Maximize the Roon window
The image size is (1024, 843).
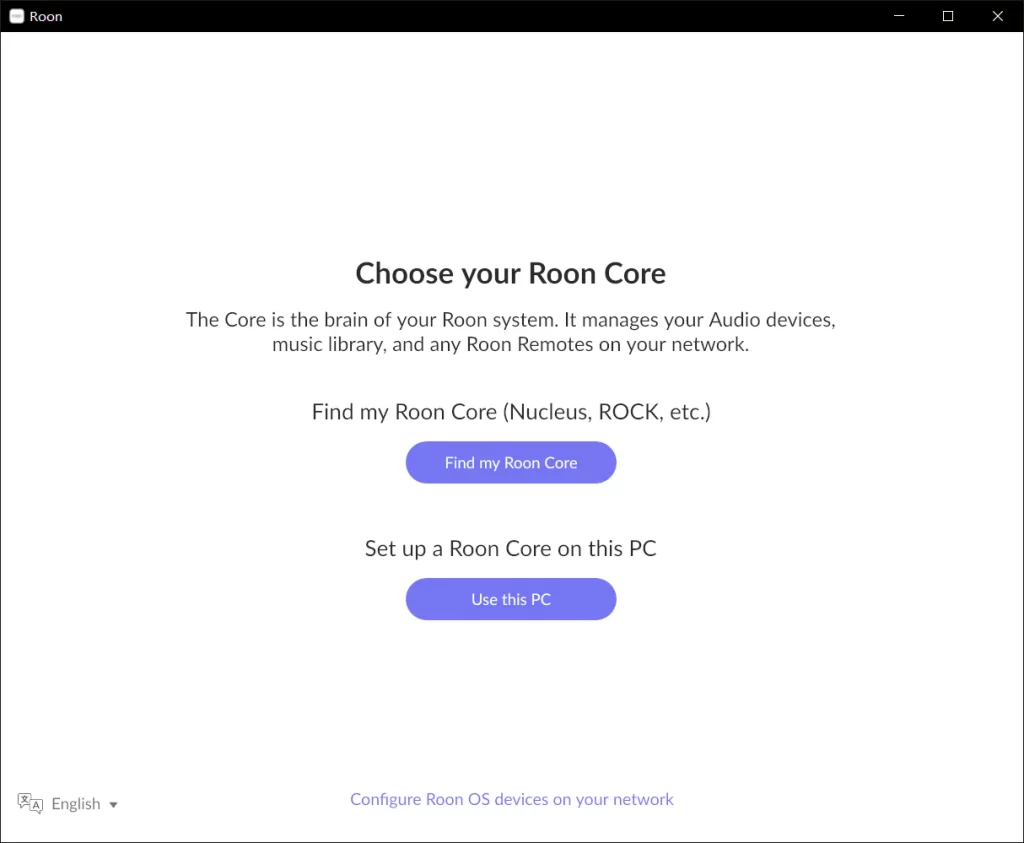point(948,16)
